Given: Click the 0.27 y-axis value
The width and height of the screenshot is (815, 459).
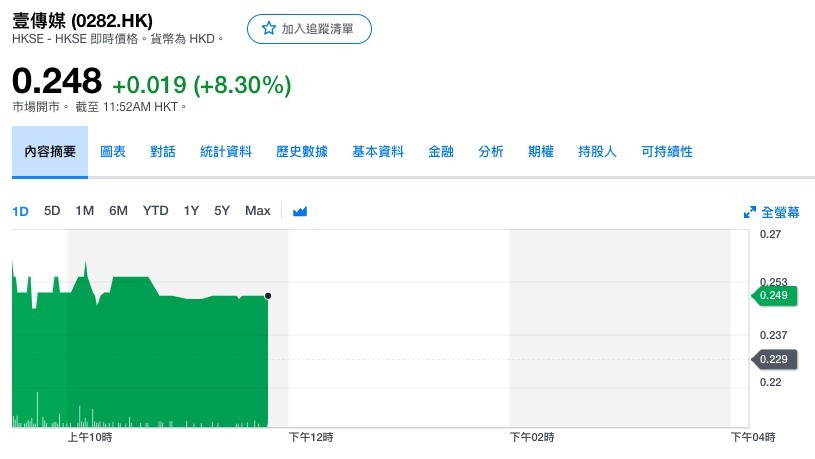Looking at the screenshot, I should point(770,234).
